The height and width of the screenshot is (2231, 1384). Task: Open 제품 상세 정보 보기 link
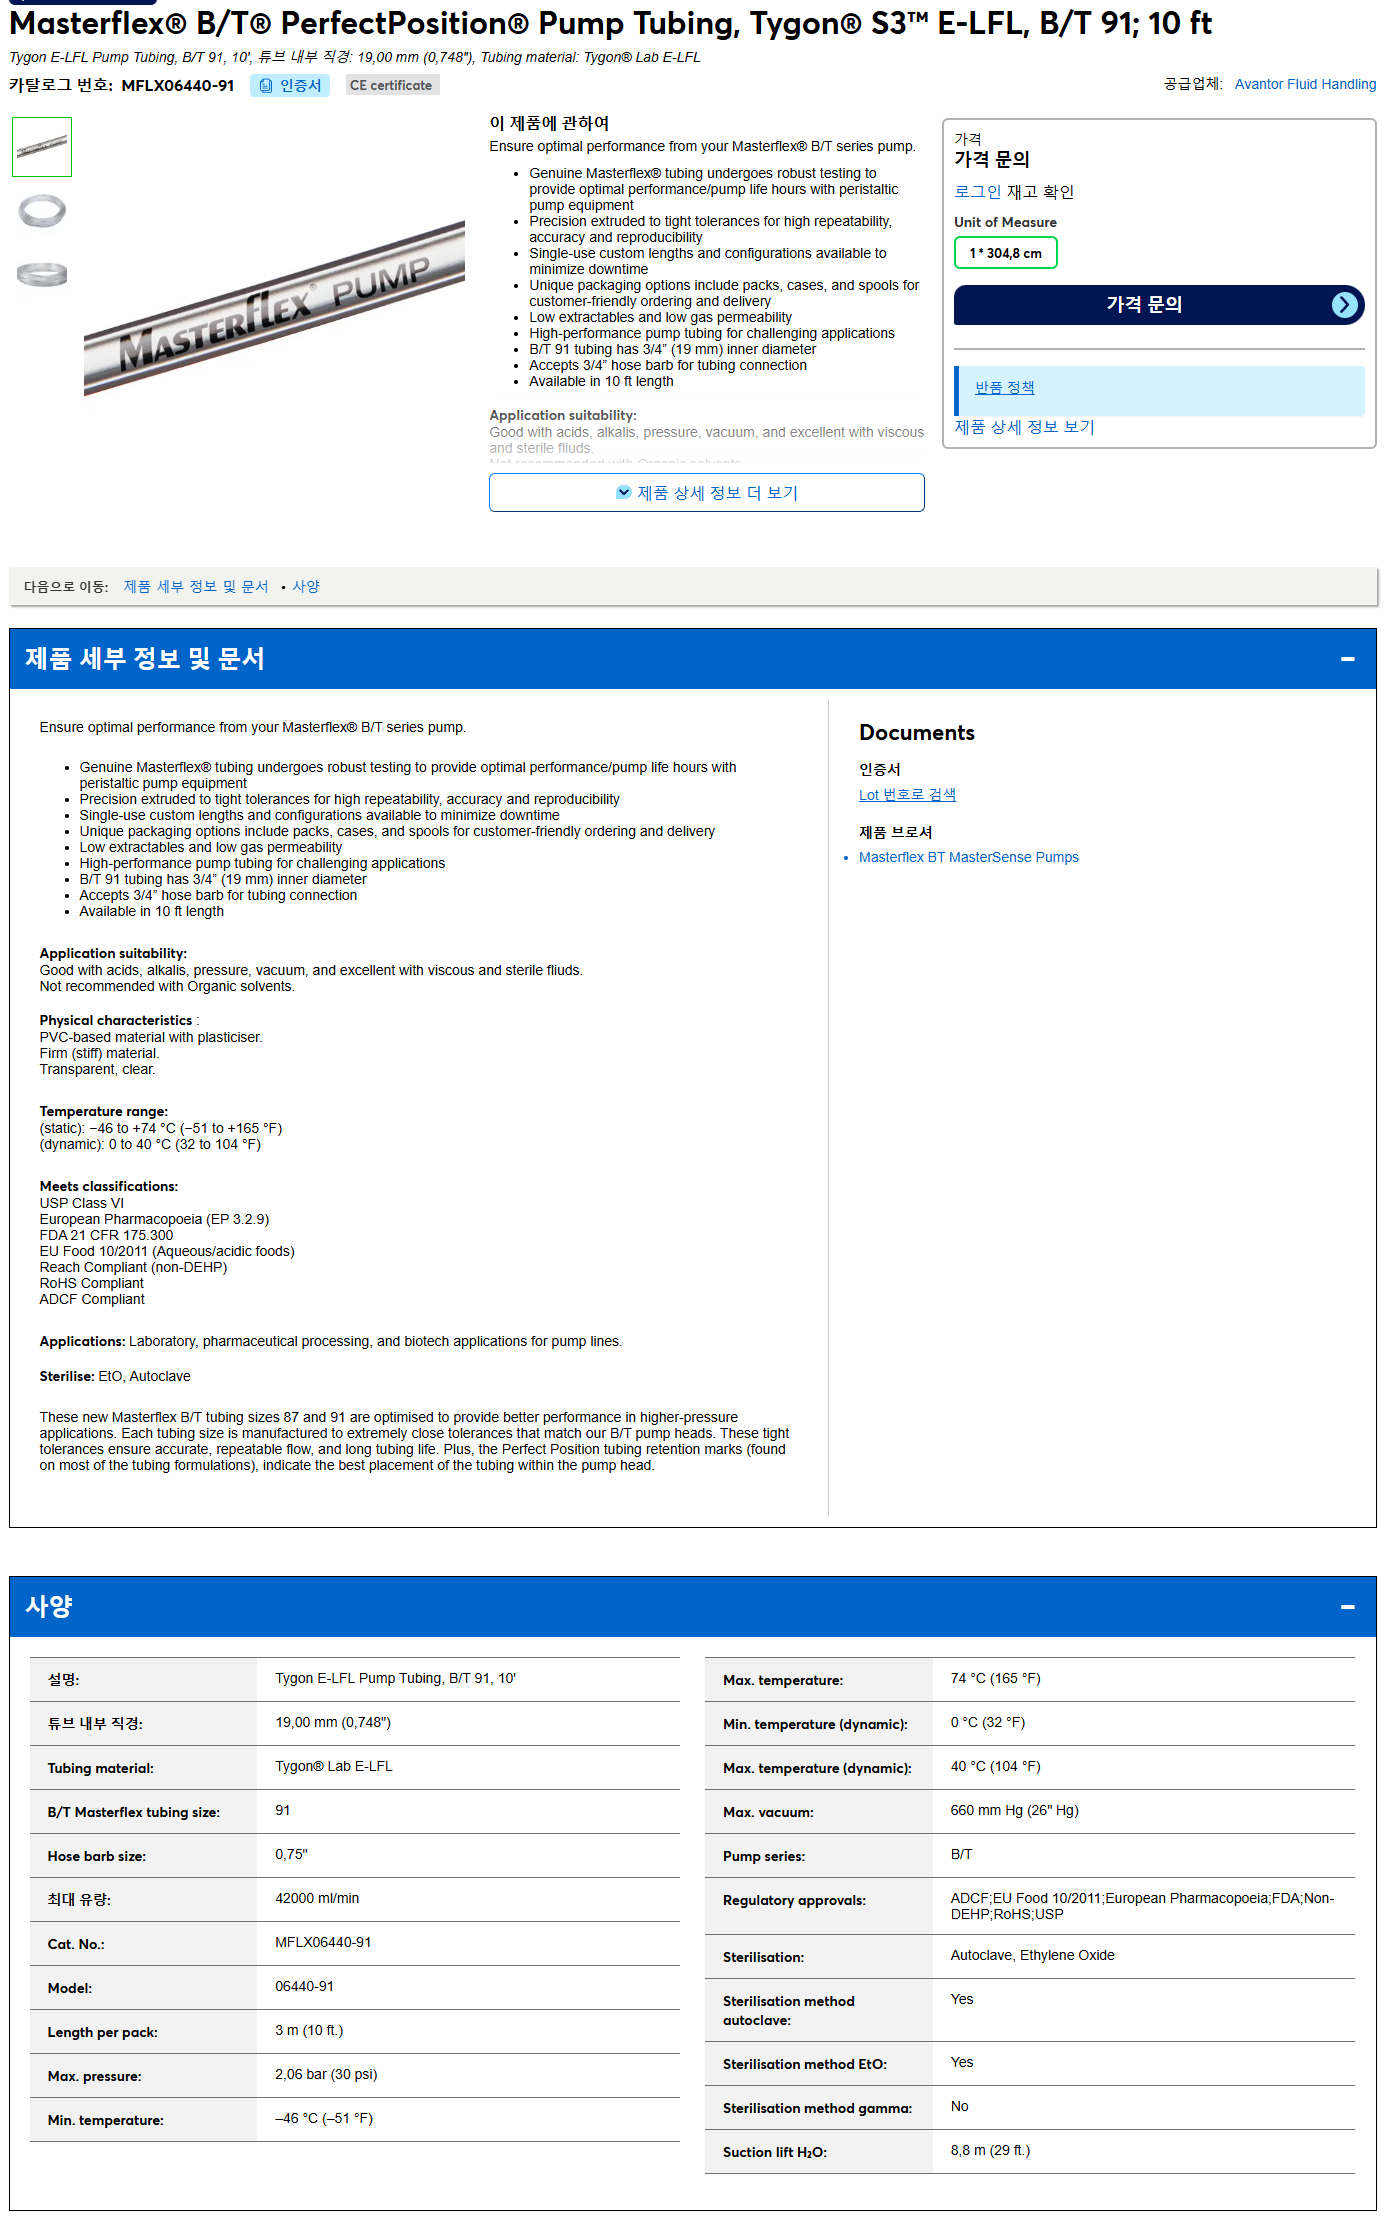click(1024, 427)
